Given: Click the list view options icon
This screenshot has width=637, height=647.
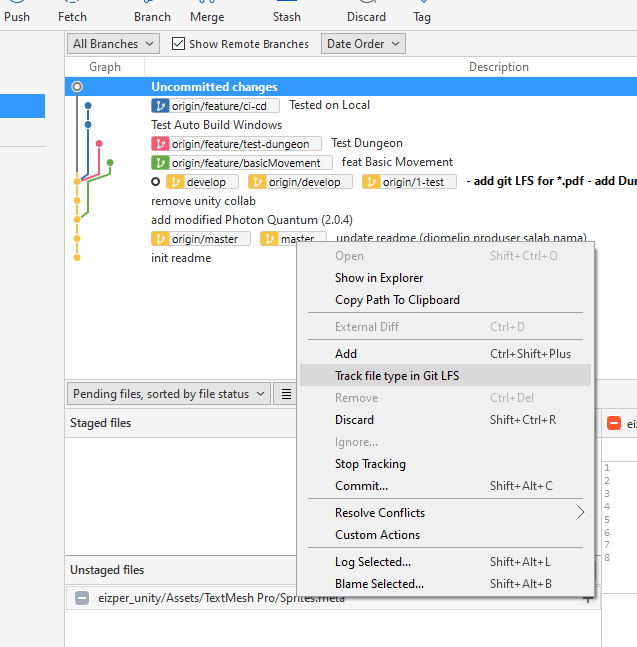Looking at the screenshot, I should pos(287,394).
